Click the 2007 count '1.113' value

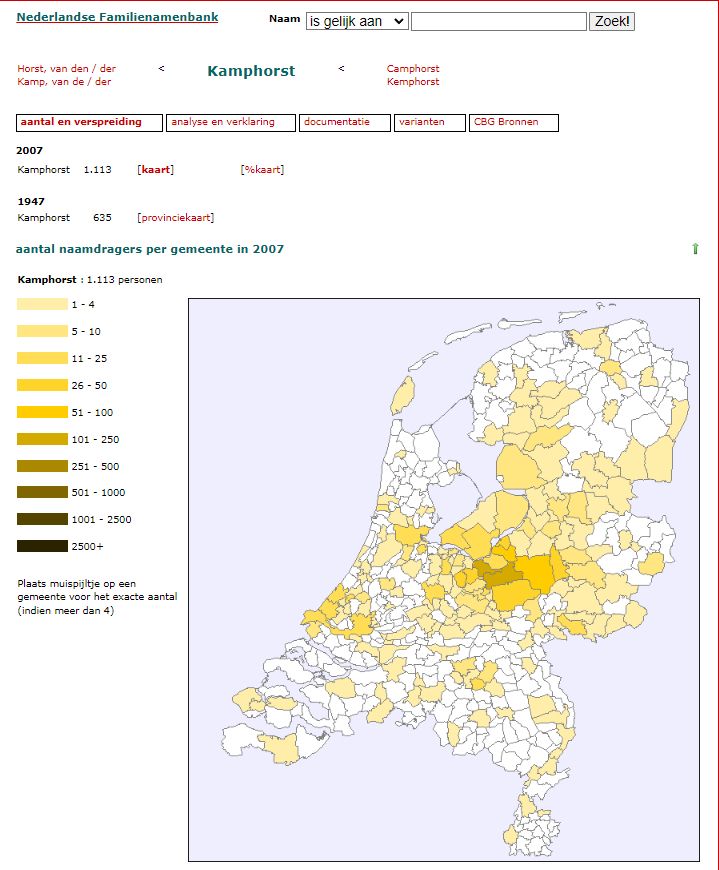(x=98, y=170)
